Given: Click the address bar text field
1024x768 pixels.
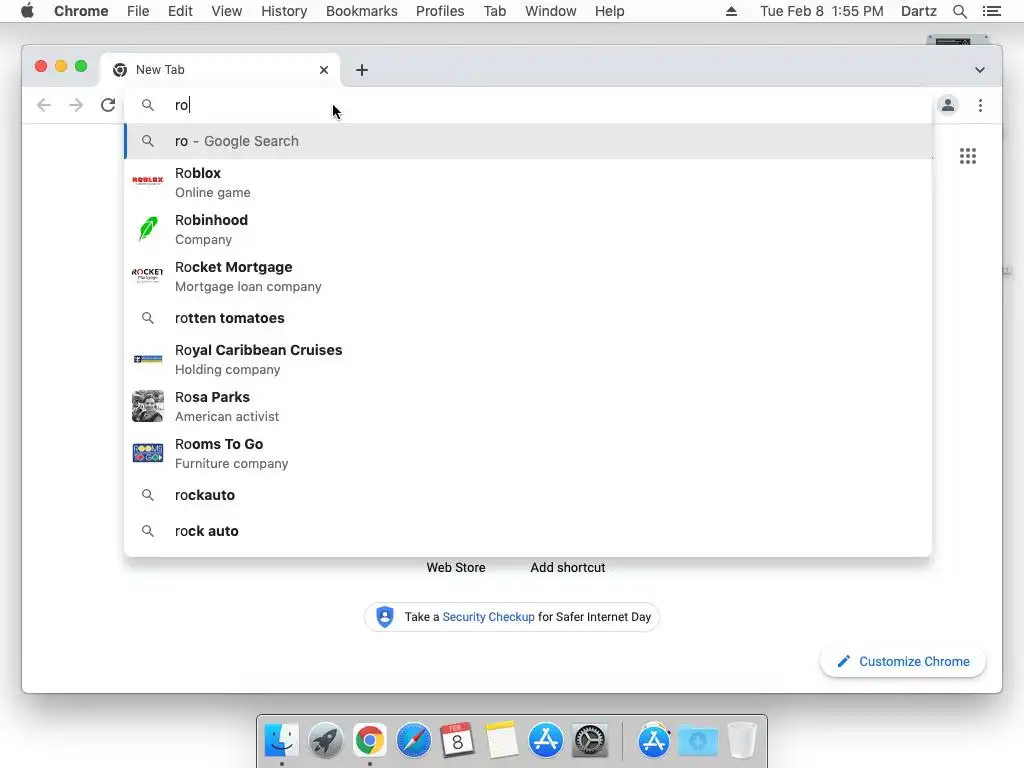Looking at the screenshot, I should point(528,105).
